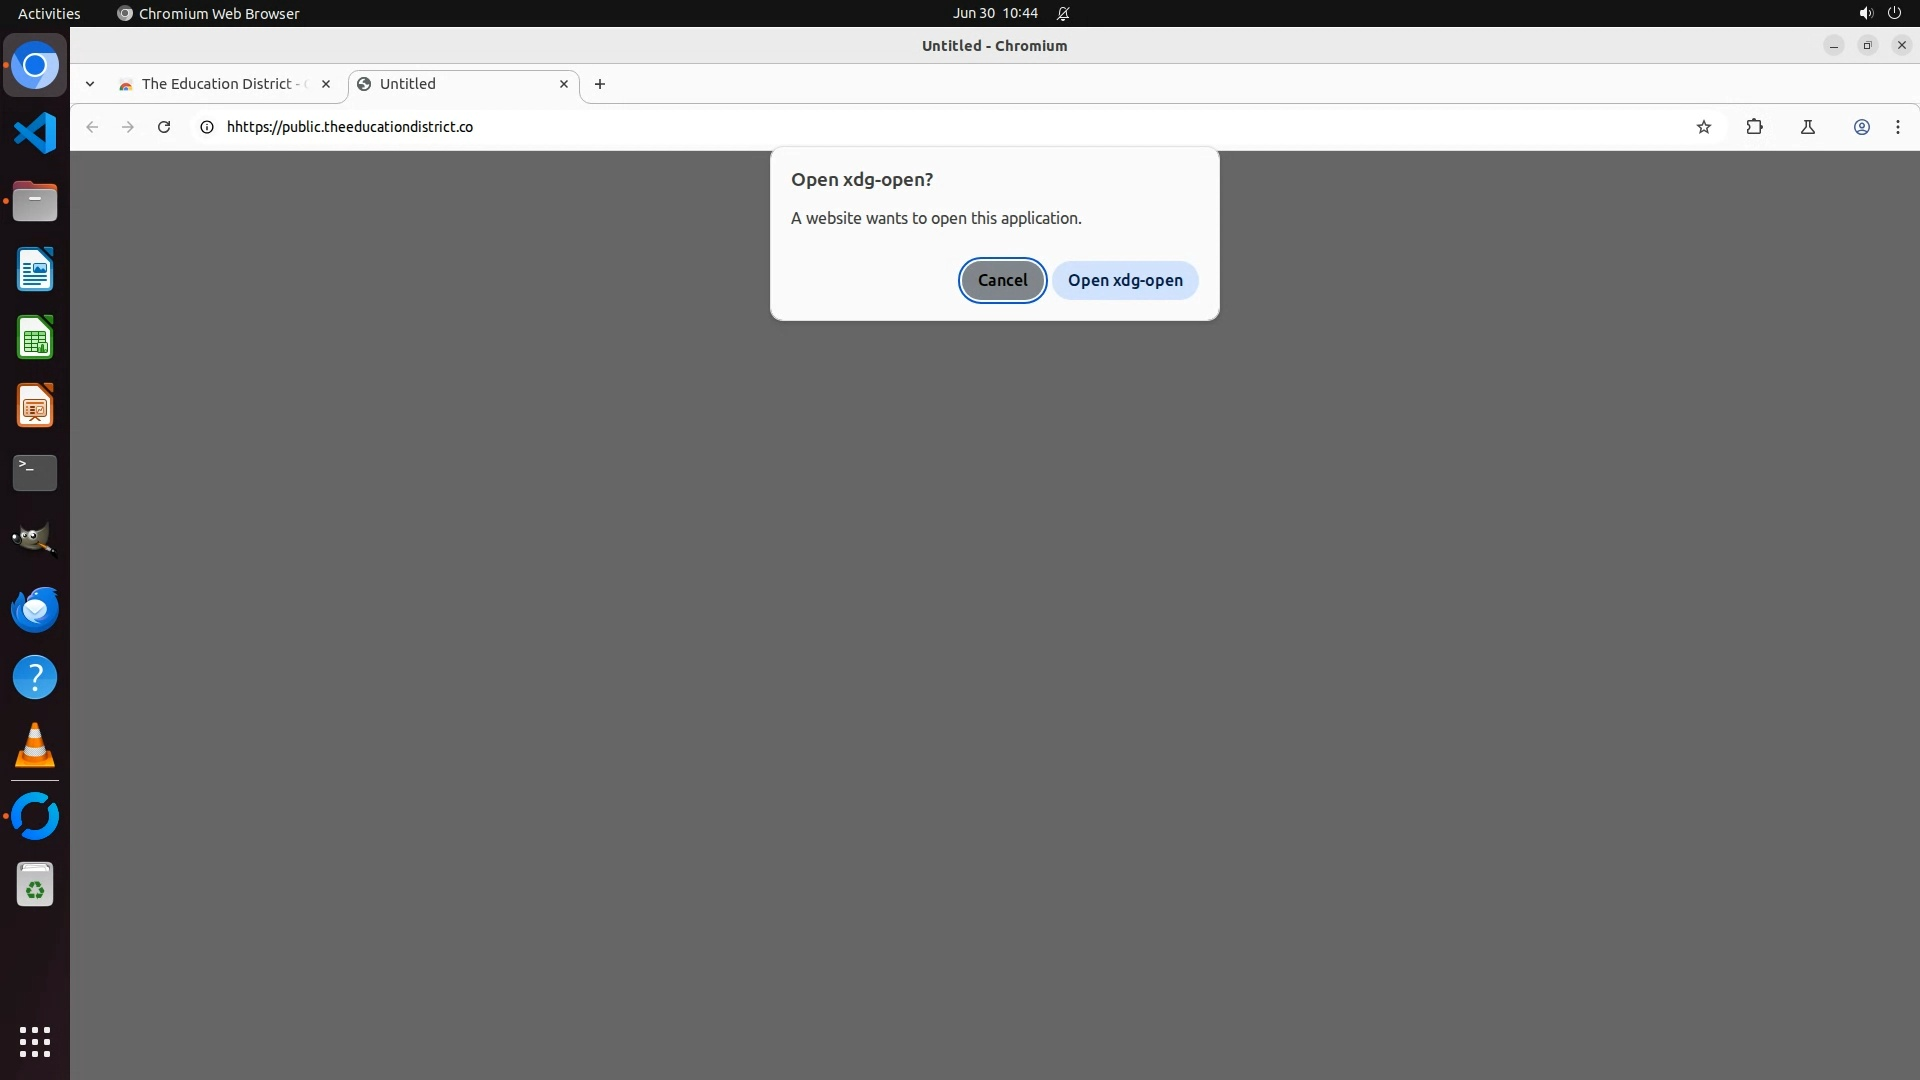Viewport: 1920px width, 1080px height.
Task: Open Activities overview
Action: 49,13
